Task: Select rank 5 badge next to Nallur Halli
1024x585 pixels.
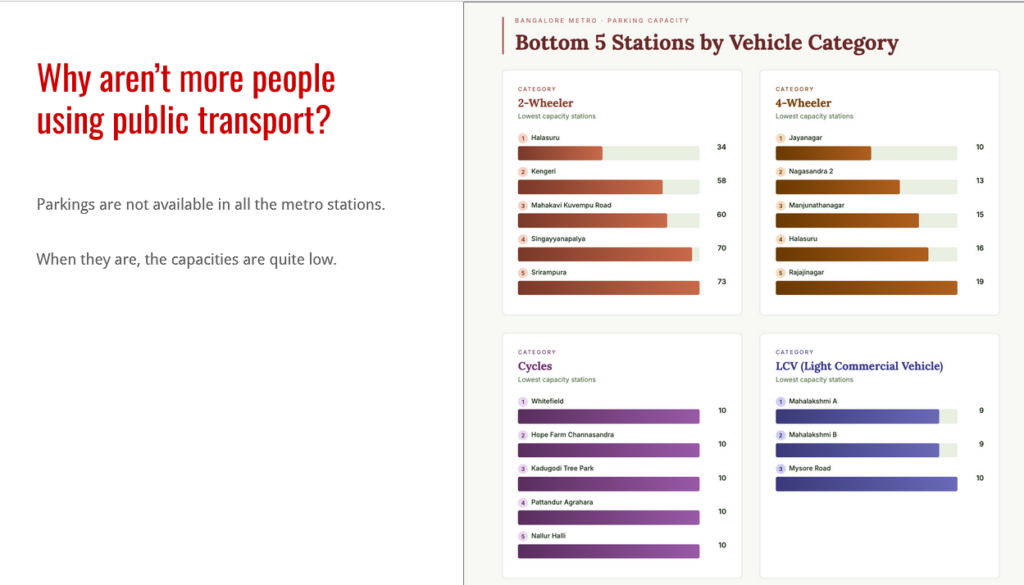Action: 522,536
